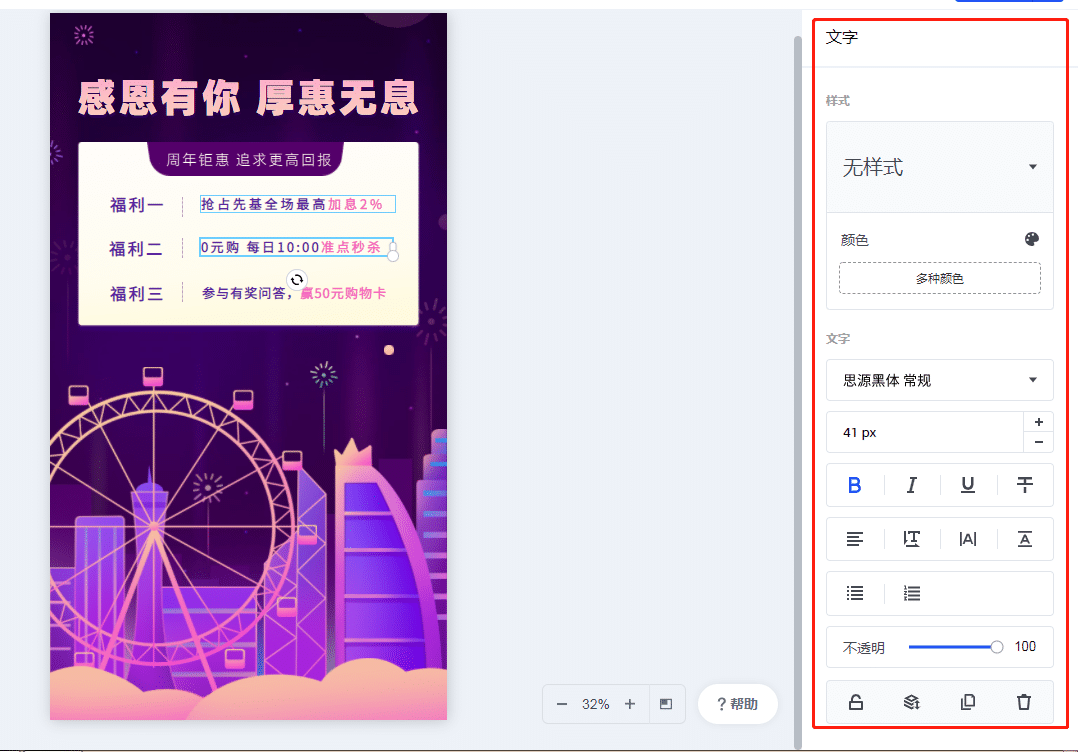Increase font size with plus stepper
The image size is (1078, 752).
(1039, 422)
